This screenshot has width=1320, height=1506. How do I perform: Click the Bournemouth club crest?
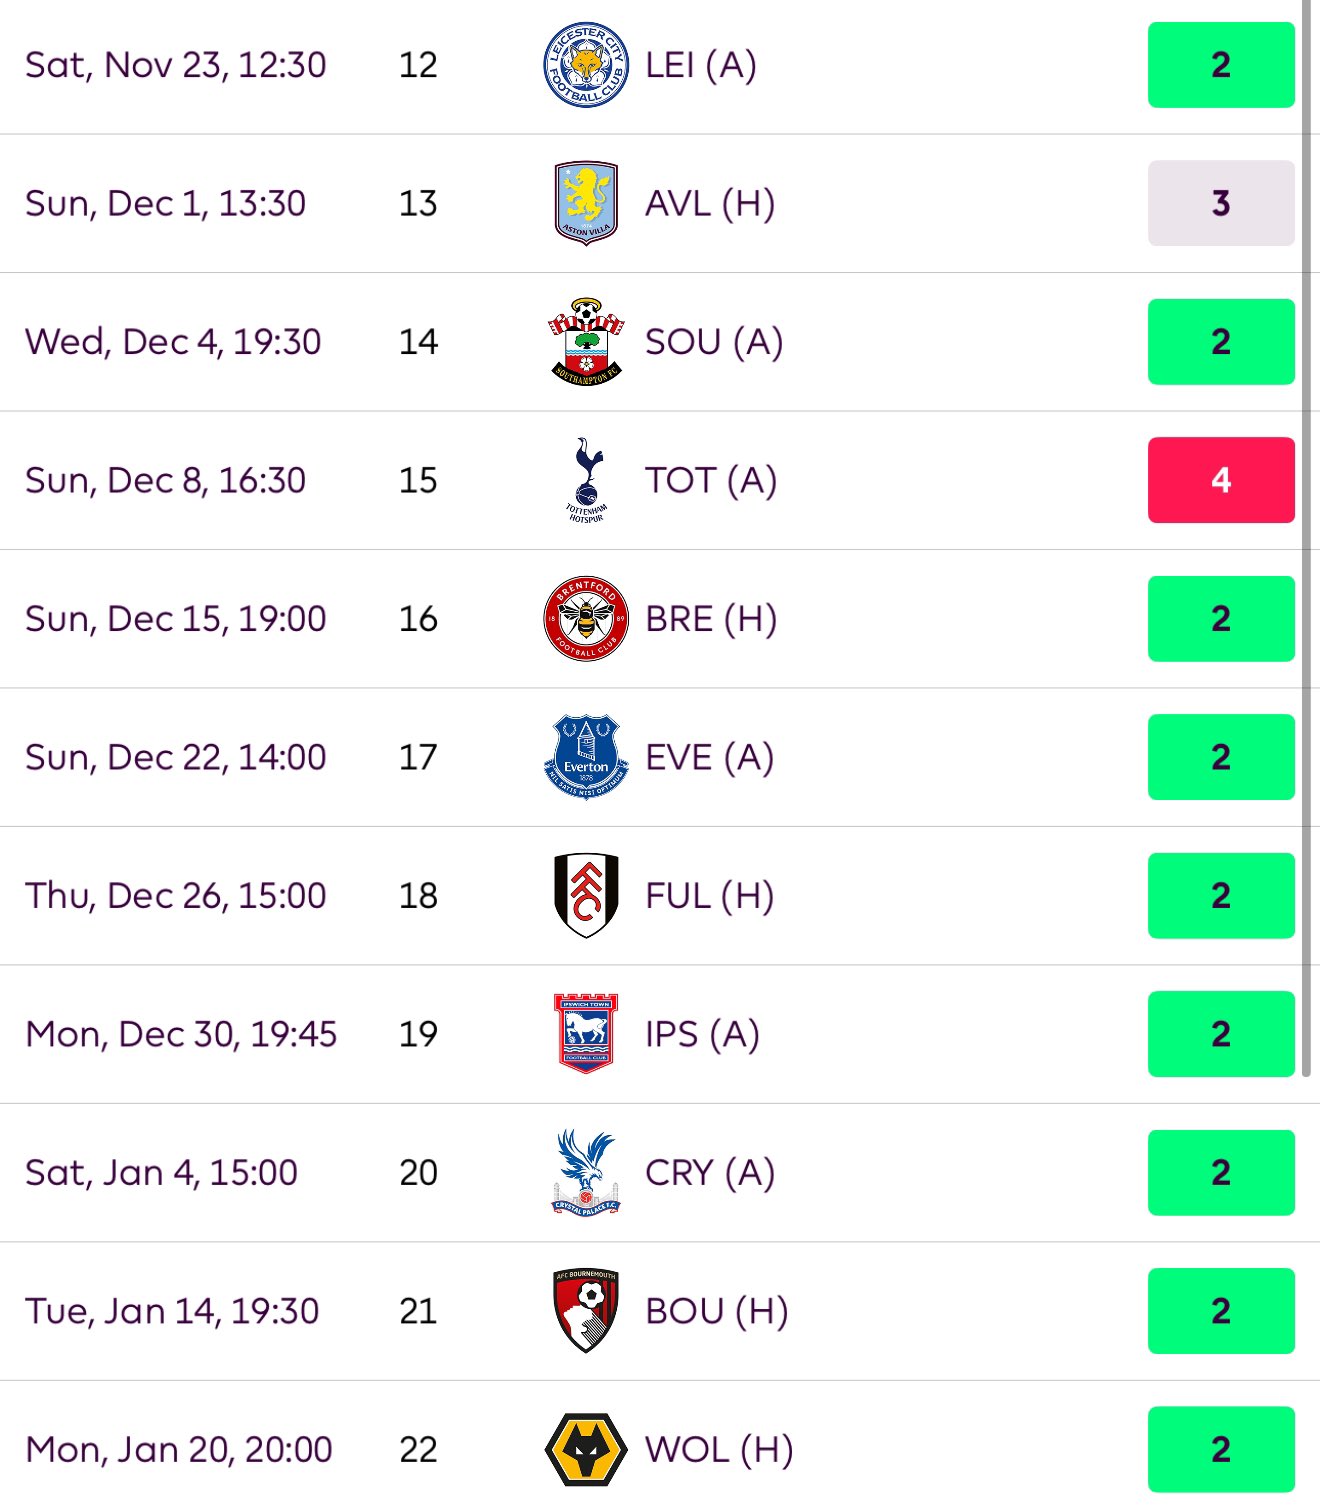pyautogui.click(x=586, y=1310)
